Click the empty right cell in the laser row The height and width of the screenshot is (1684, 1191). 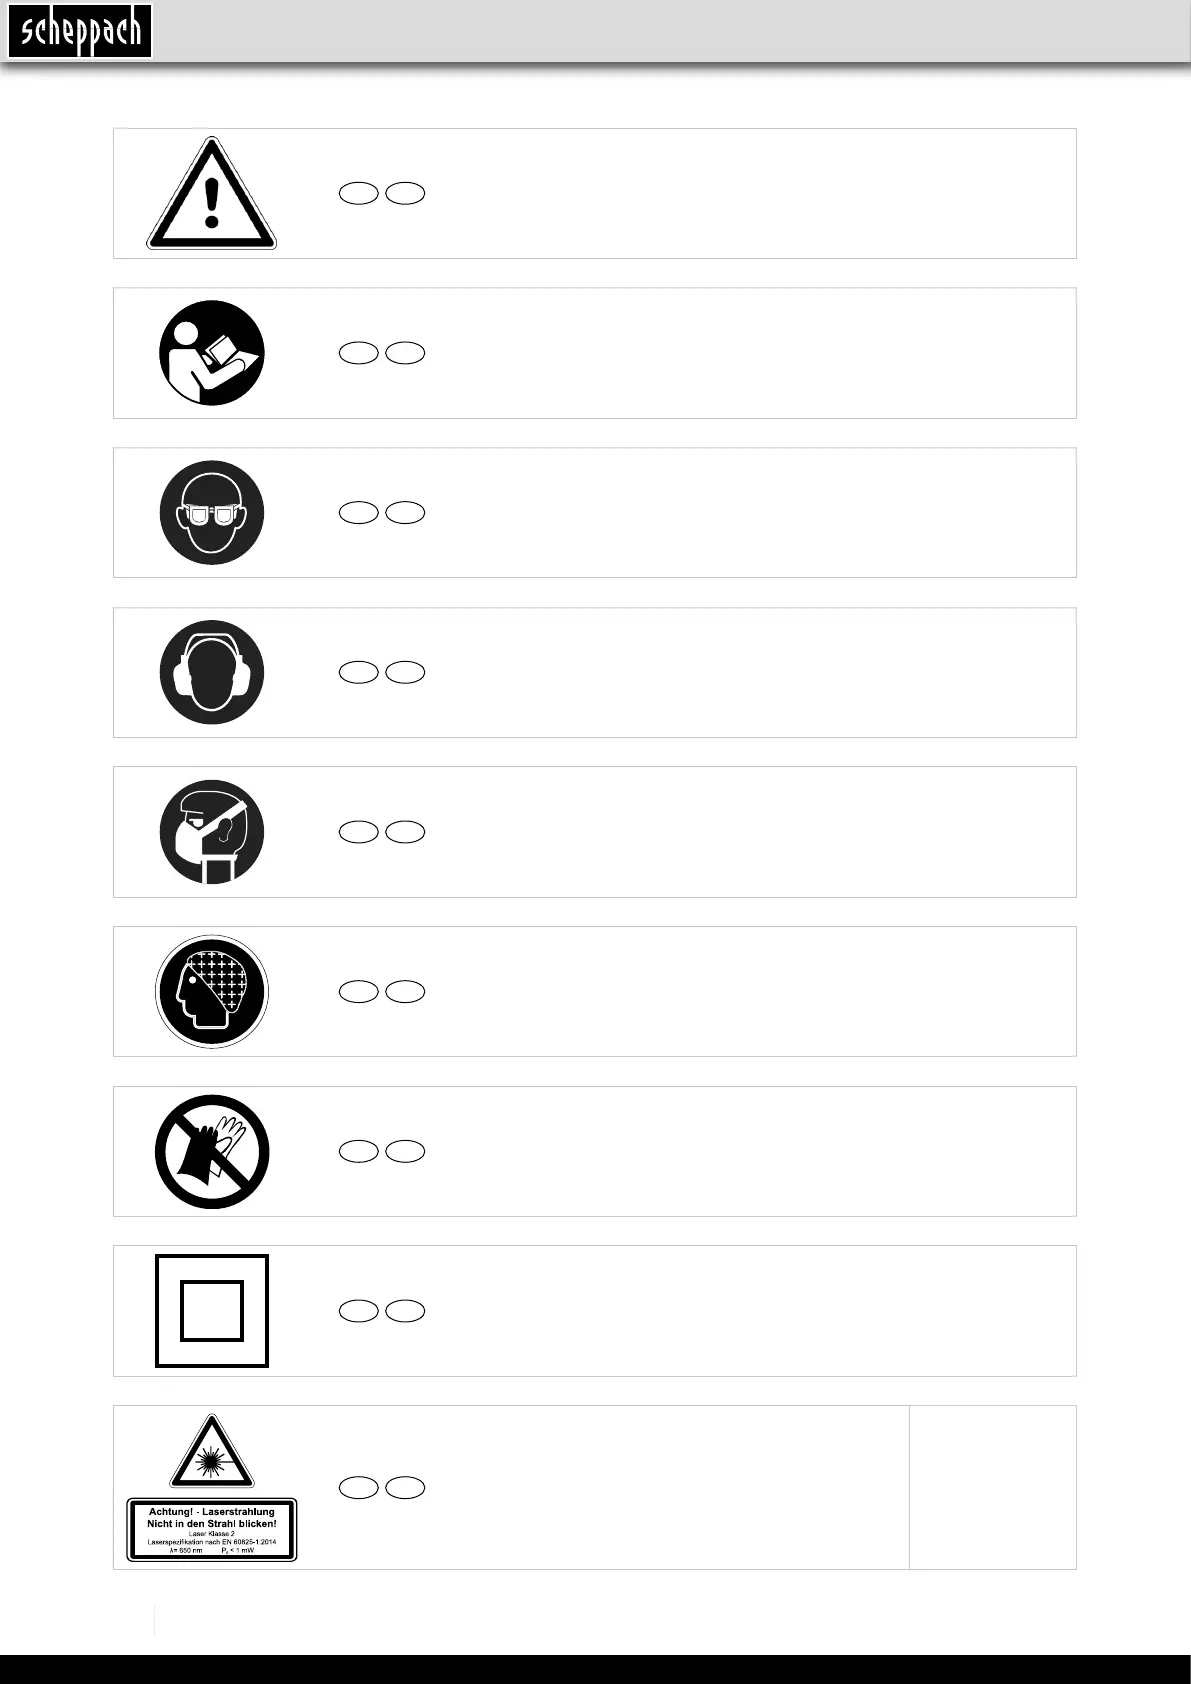click(x=992, y=1487)
